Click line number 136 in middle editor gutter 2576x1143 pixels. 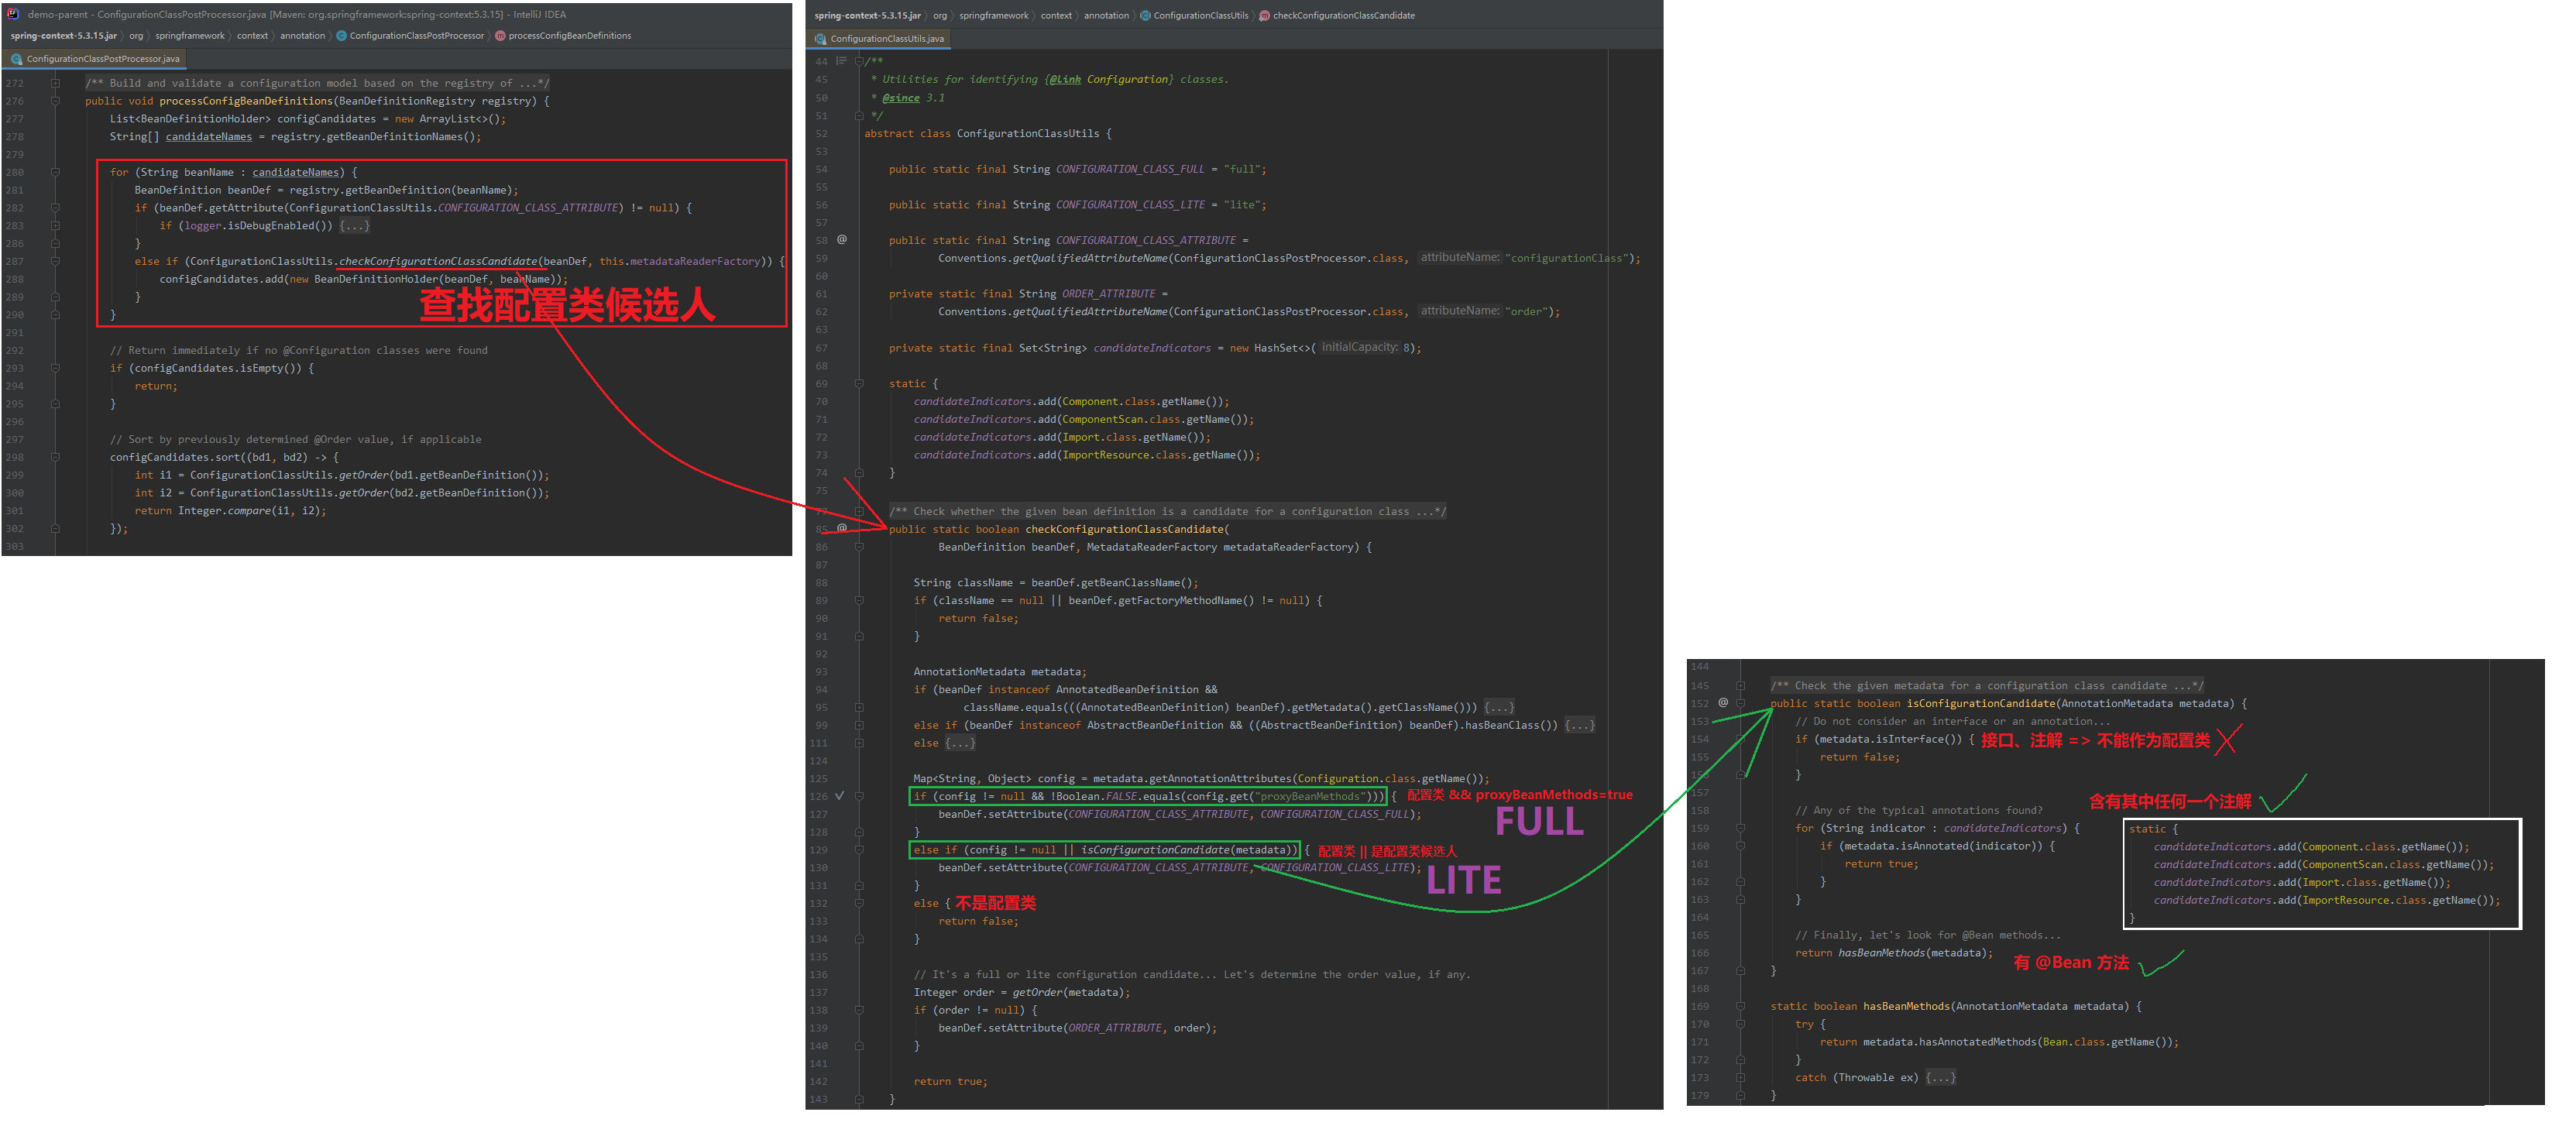[x=819, y=975]
